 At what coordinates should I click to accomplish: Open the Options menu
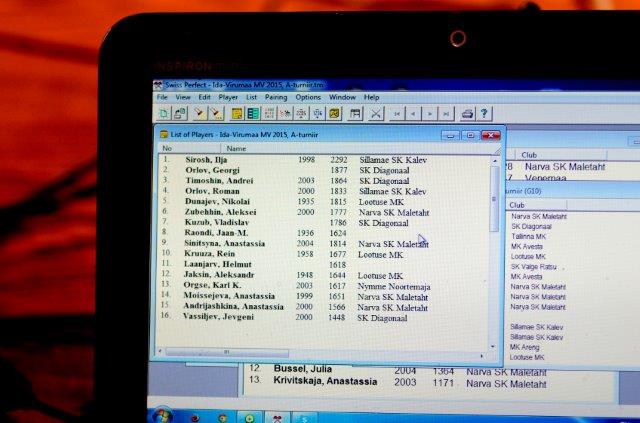tap(308, 98)
